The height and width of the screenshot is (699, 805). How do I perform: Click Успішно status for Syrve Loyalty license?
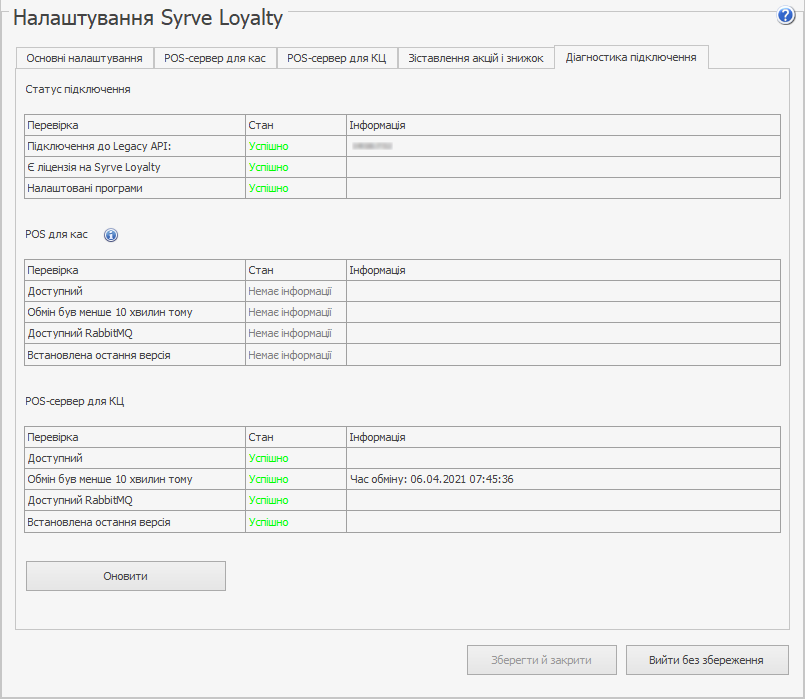click(x=269, y=167)
